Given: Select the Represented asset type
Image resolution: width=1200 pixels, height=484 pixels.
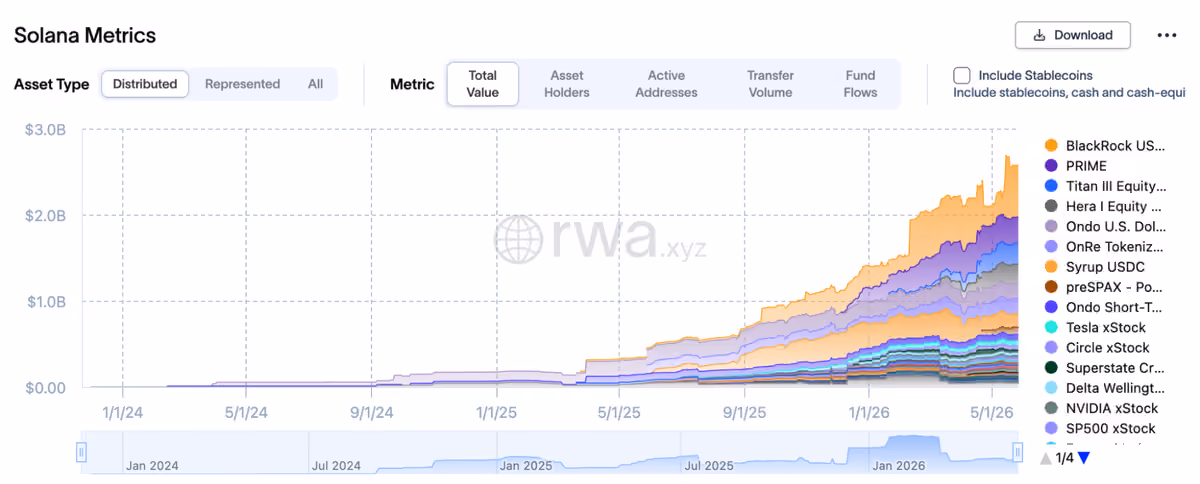Looking at the screenshot, I should click(243, 84).
